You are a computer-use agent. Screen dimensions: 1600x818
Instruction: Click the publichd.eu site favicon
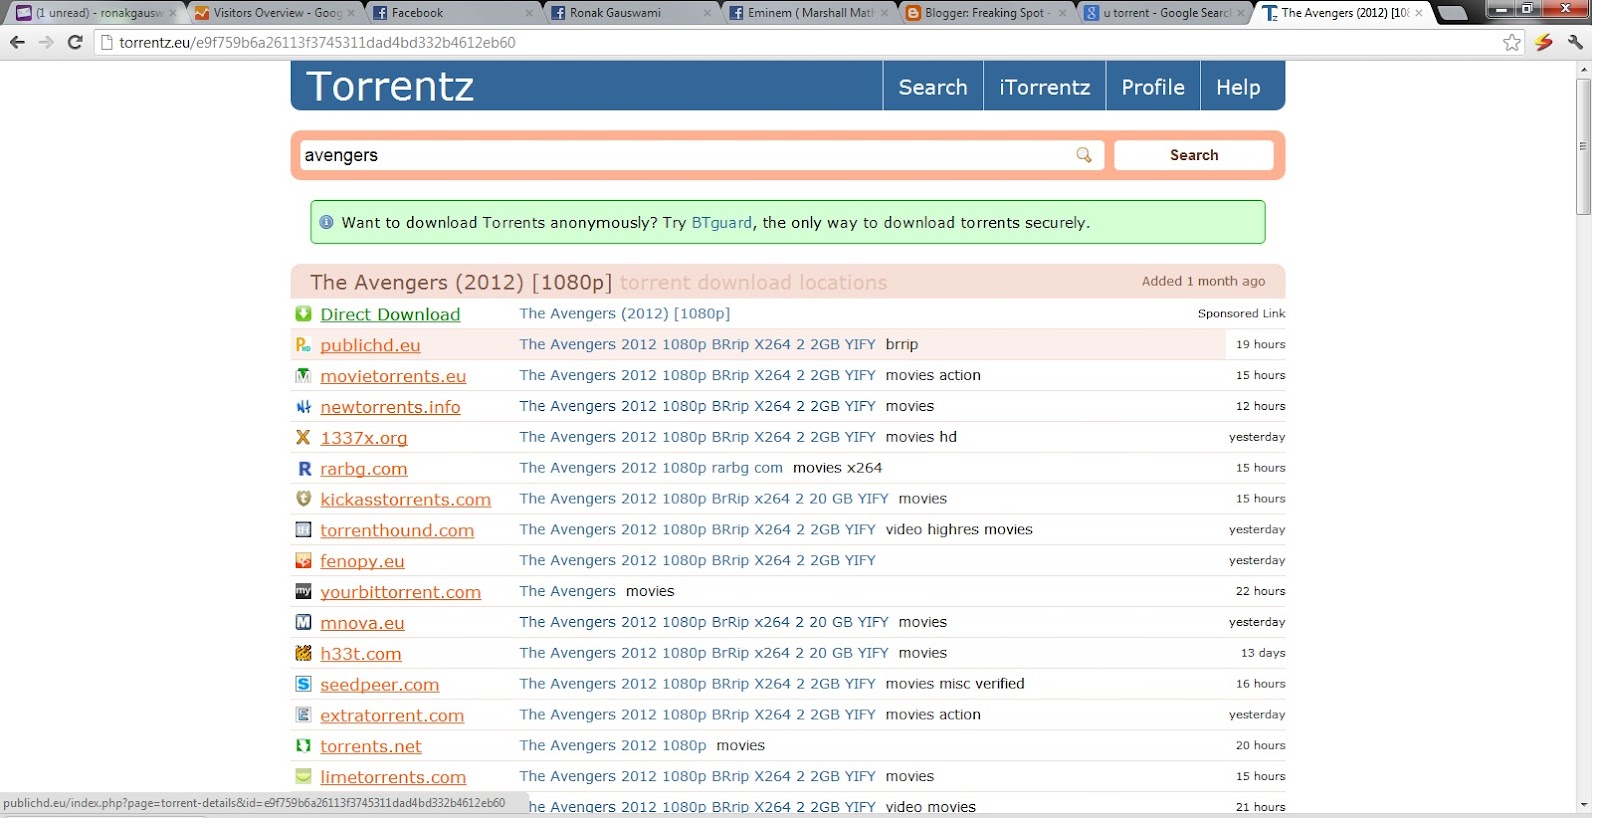coord(303,345)
